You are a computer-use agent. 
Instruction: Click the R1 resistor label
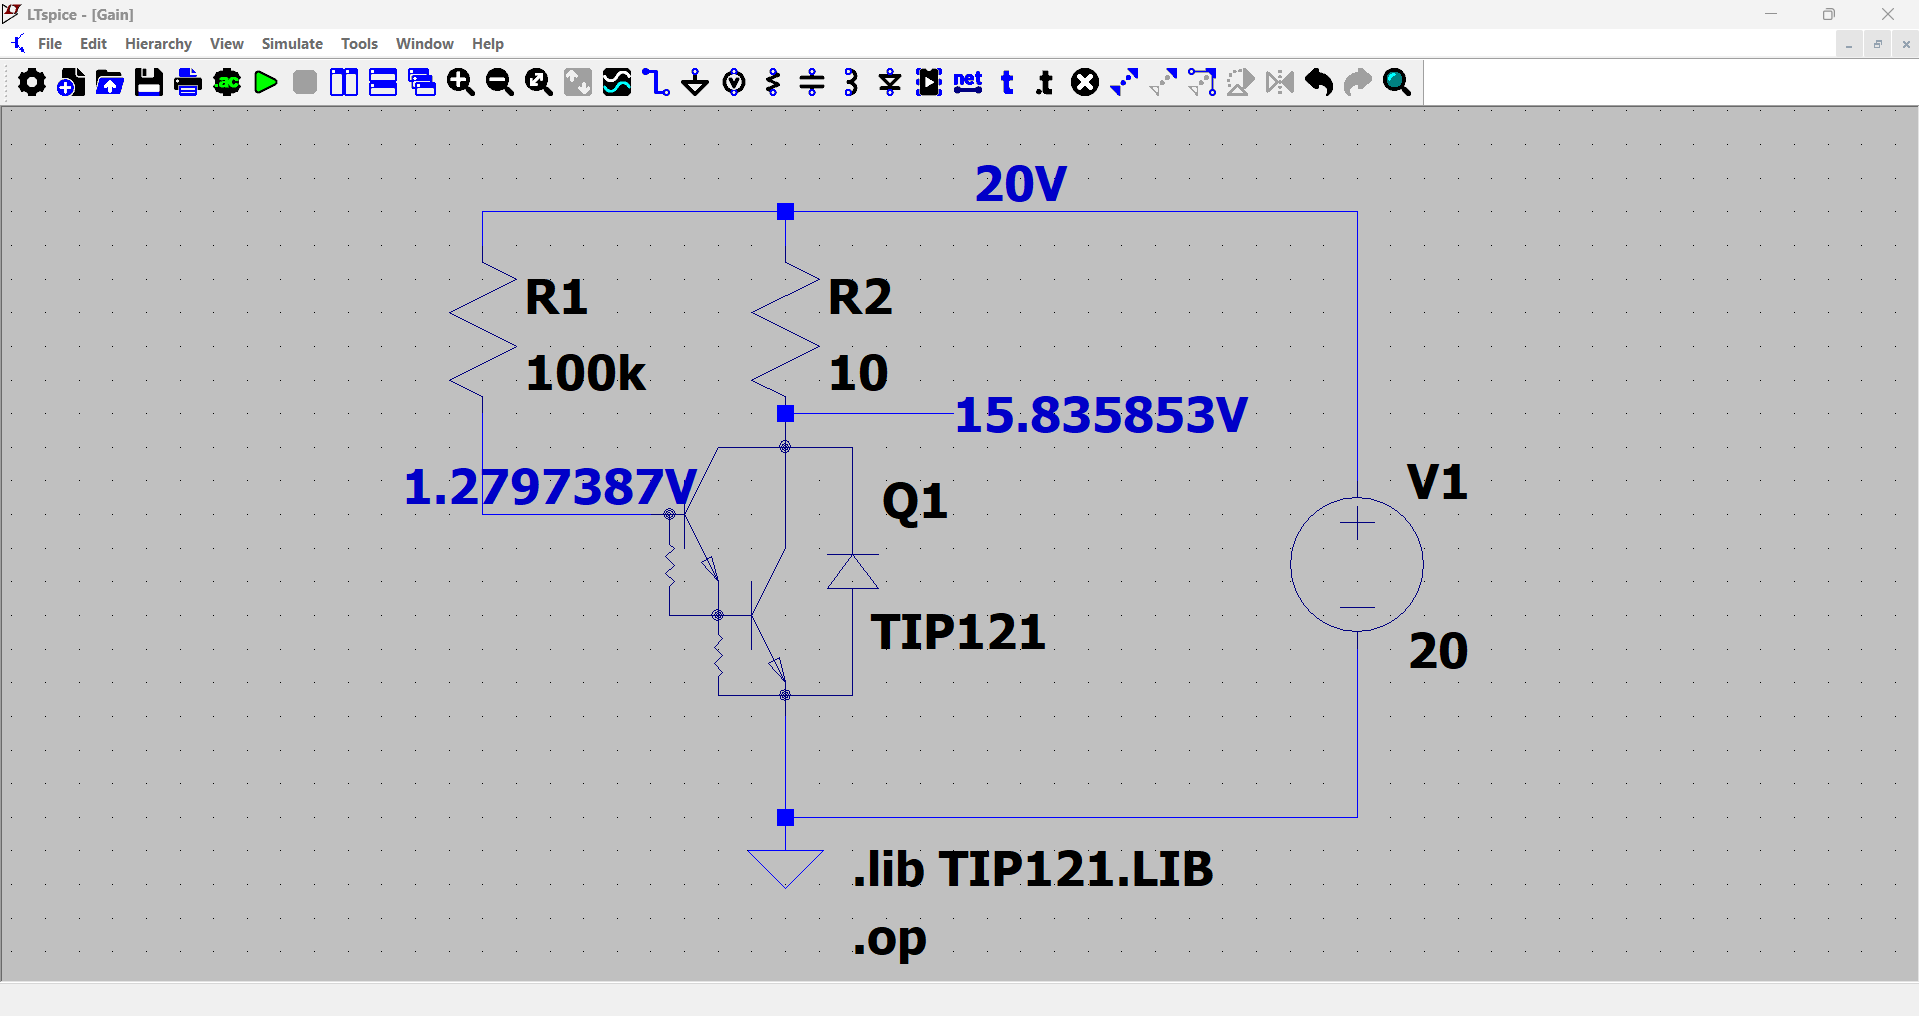(556, 298)
